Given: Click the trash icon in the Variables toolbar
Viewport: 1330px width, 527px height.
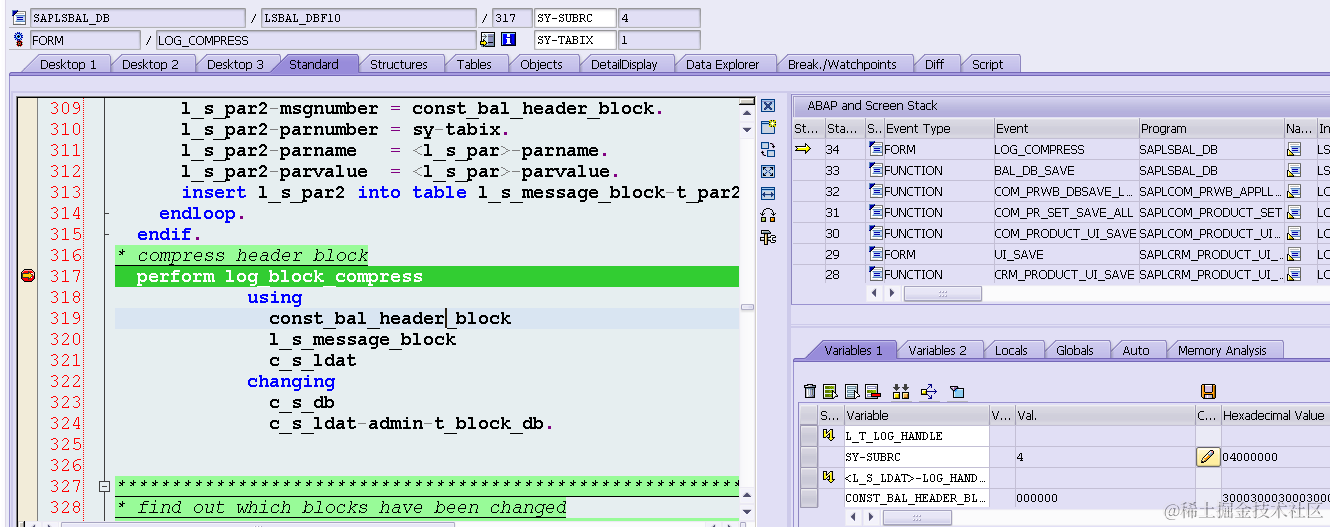Looking at the screenshot, I should pyautogui.click(x=810, y=391).
